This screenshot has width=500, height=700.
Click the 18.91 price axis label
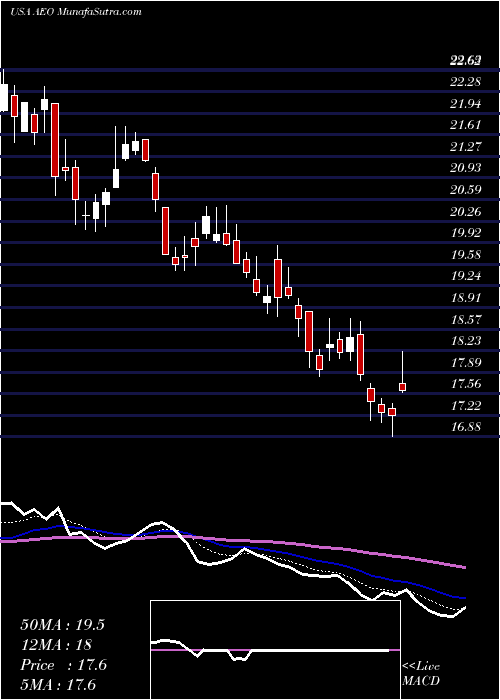(x=466, y=298)
